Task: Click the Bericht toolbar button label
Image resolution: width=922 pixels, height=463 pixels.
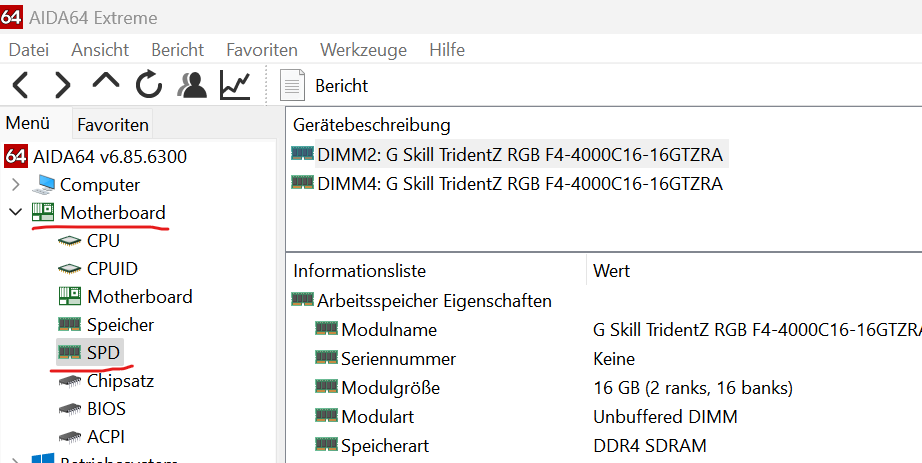Action: (342, 86)
